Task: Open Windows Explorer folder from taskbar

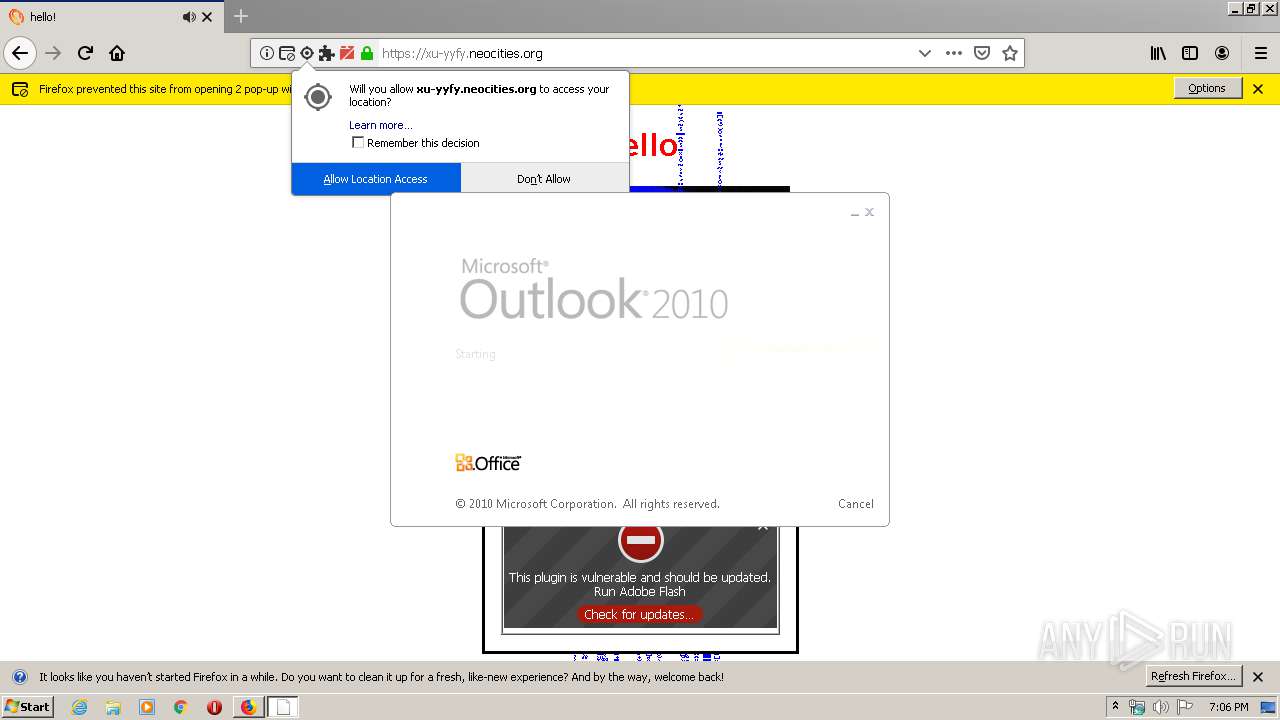Action: tap(113, 707)
